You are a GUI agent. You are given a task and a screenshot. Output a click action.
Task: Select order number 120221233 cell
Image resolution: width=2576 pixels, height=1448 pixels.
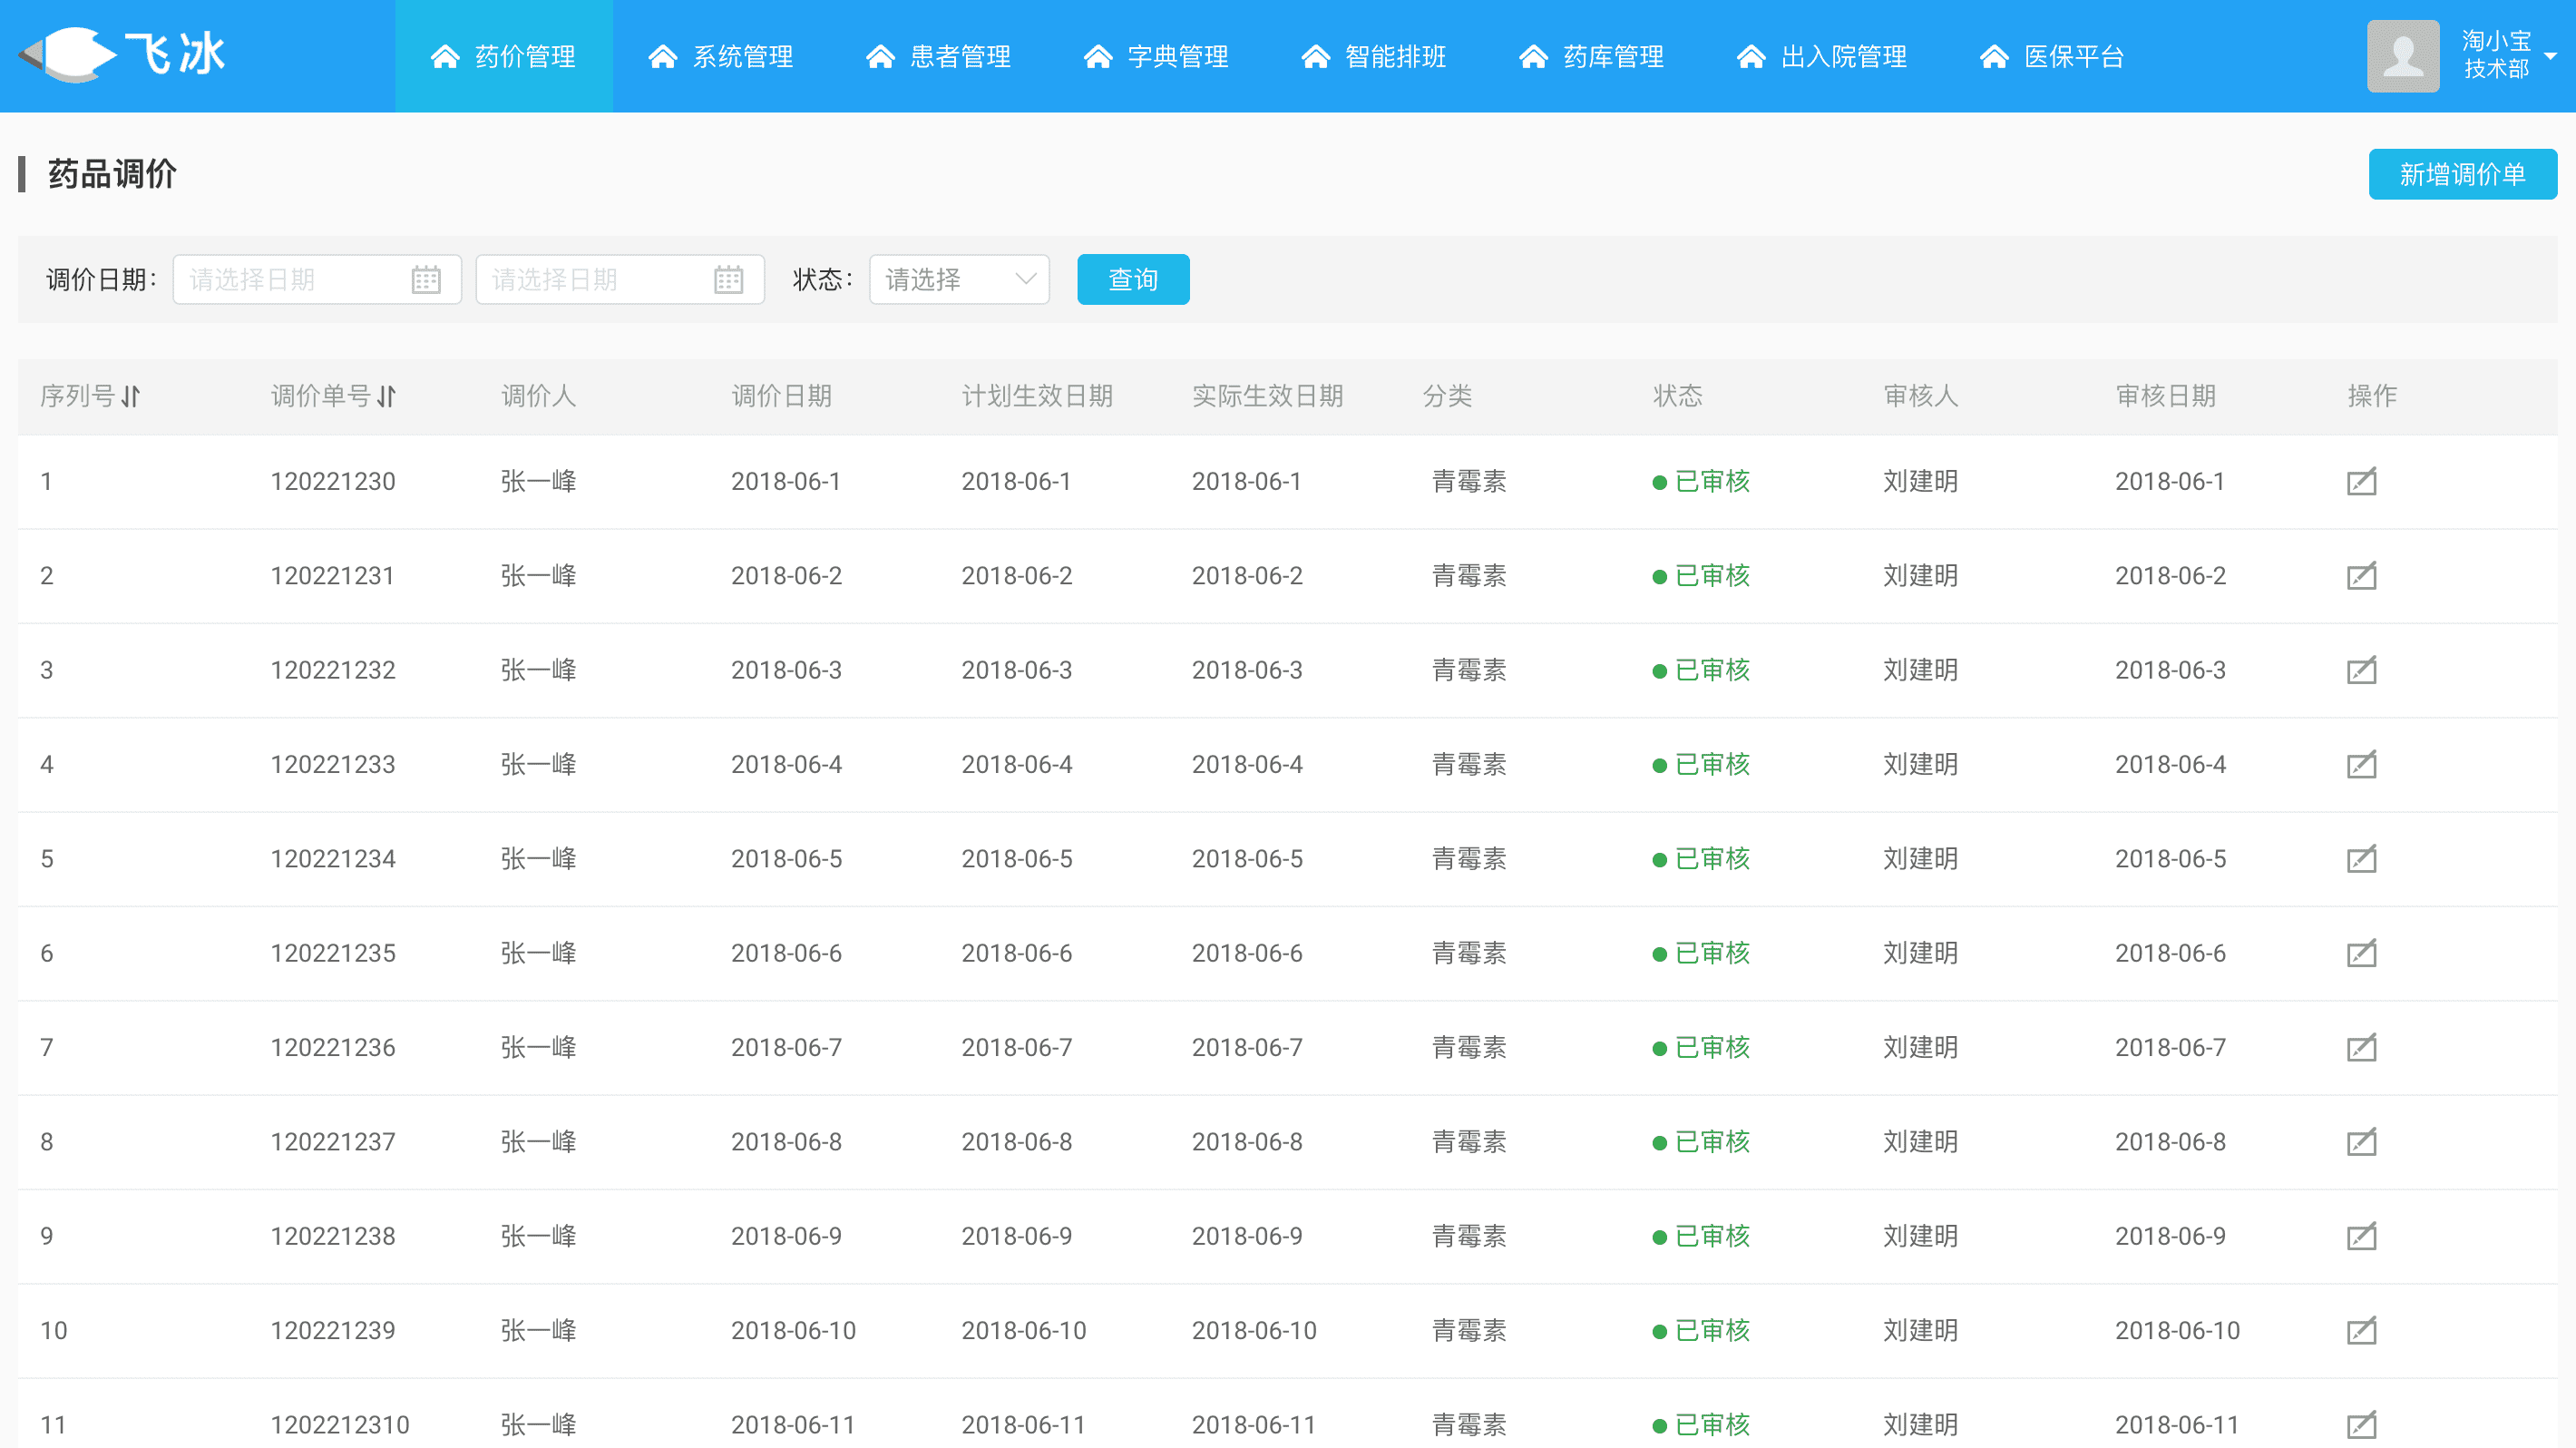(333, 764)
